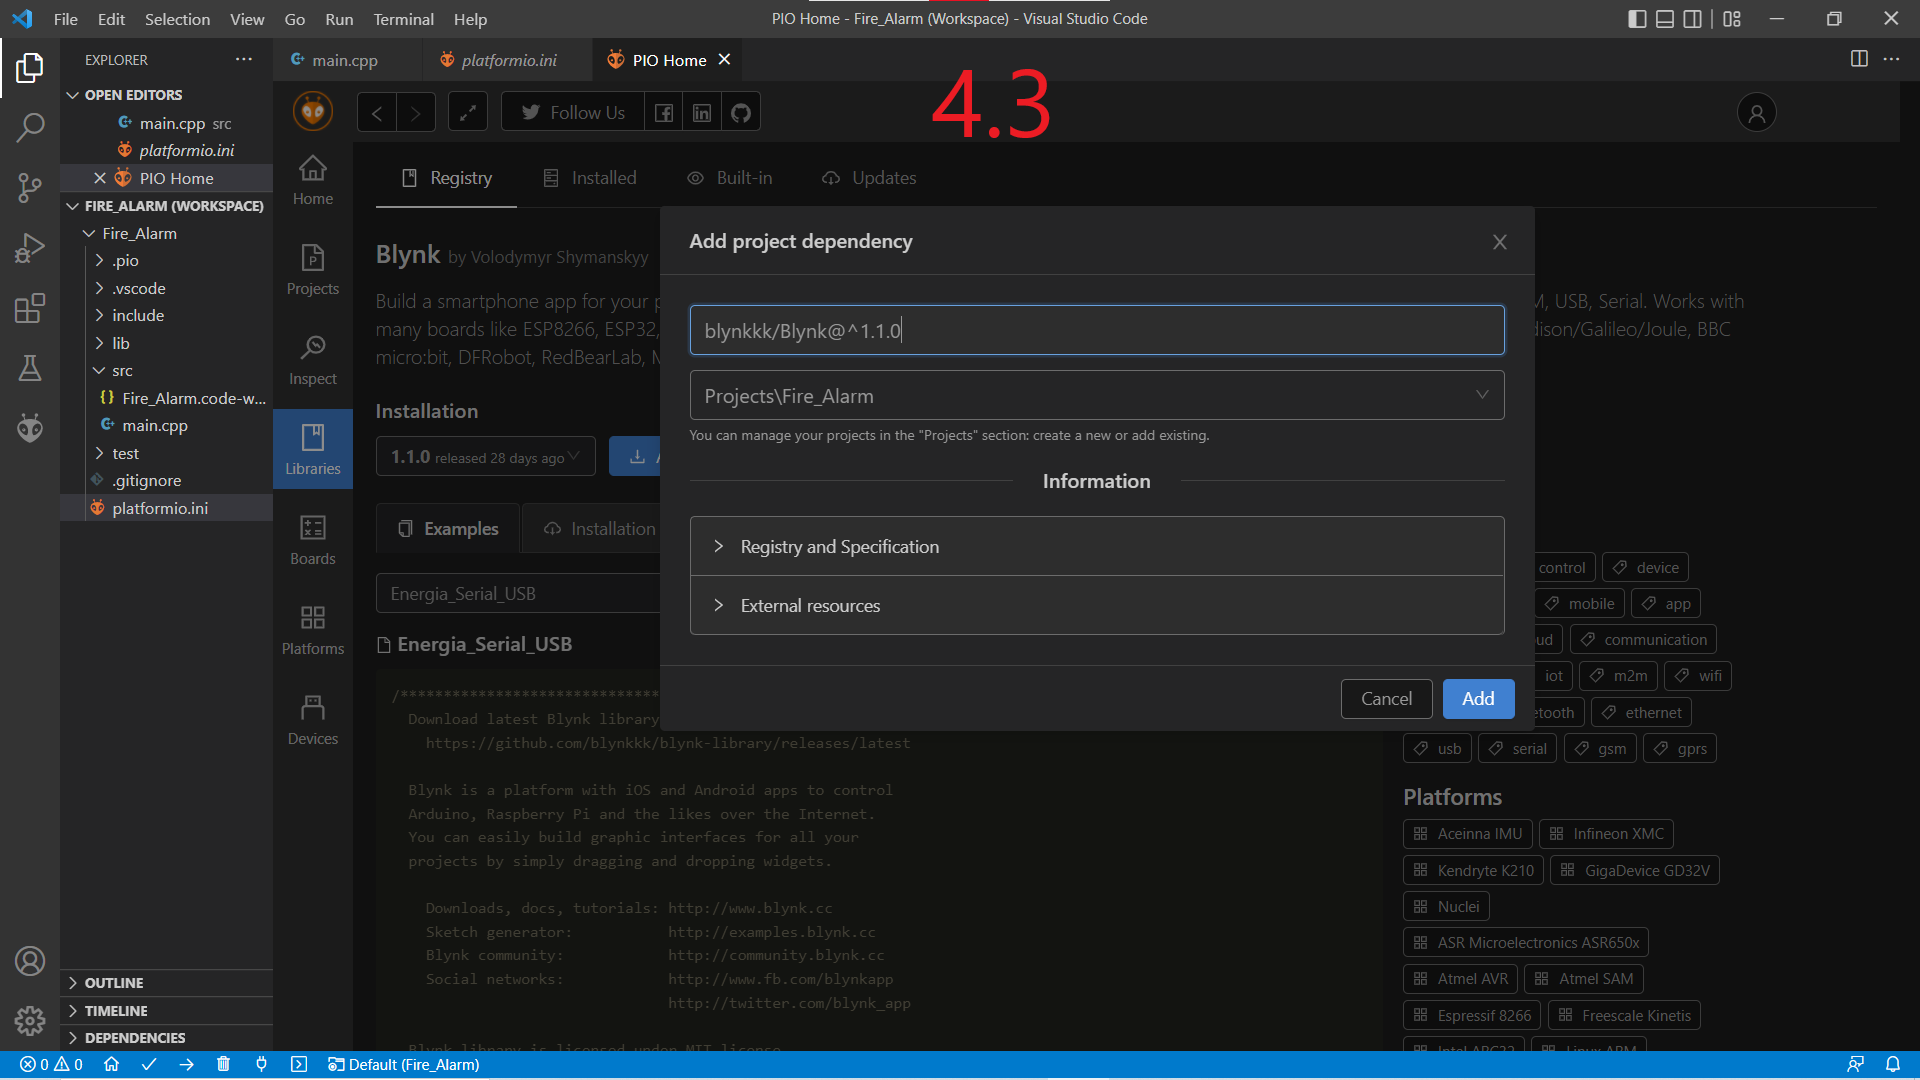Toggle panel layout button in title bar
This screenshot has height=1080, width=1920.
pos(1665,19)
